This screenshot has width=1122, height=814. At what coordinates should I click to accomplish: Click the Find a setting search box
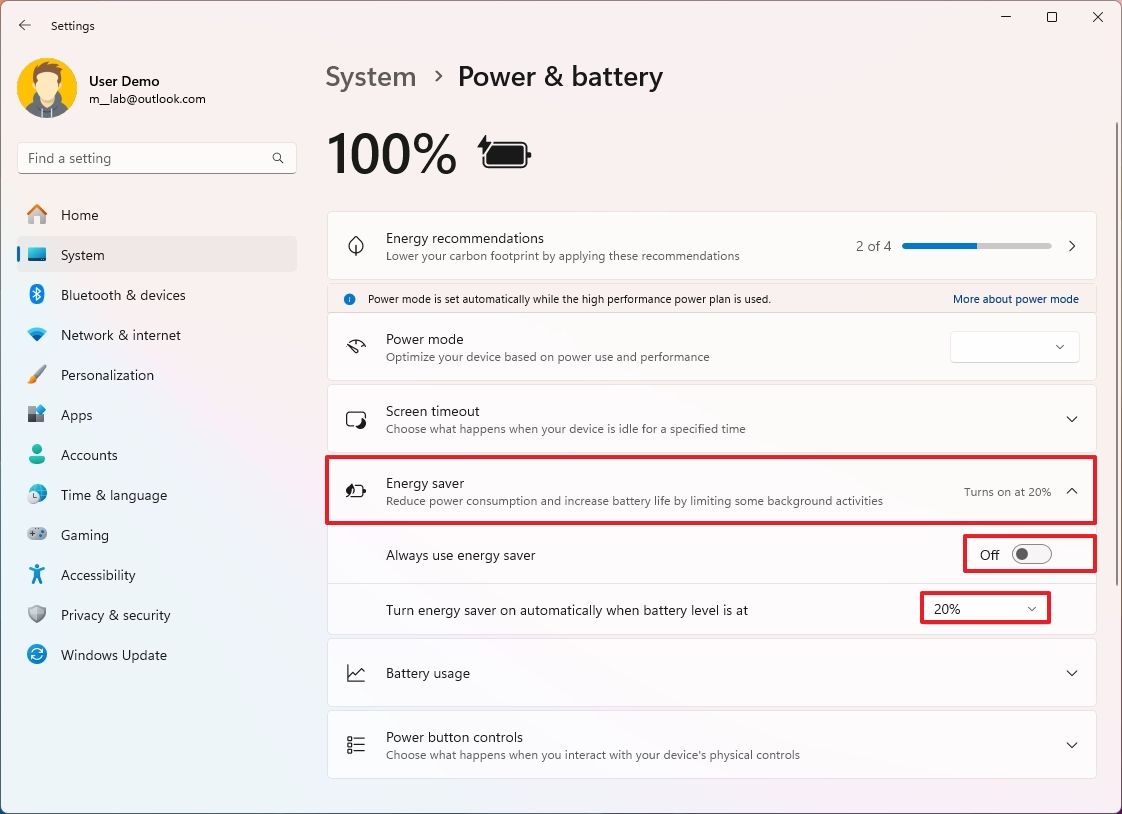[x=156, y=158]
